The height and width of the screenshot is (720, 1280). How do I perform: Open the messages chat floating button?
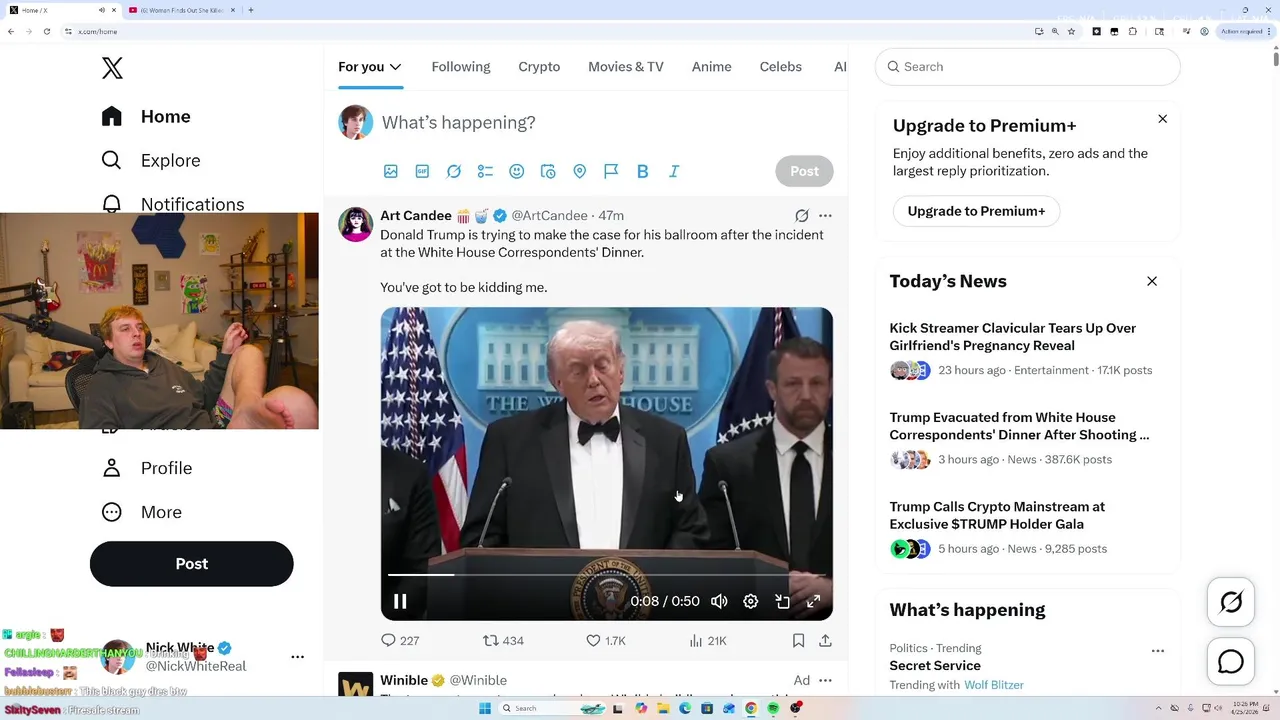1231,662
